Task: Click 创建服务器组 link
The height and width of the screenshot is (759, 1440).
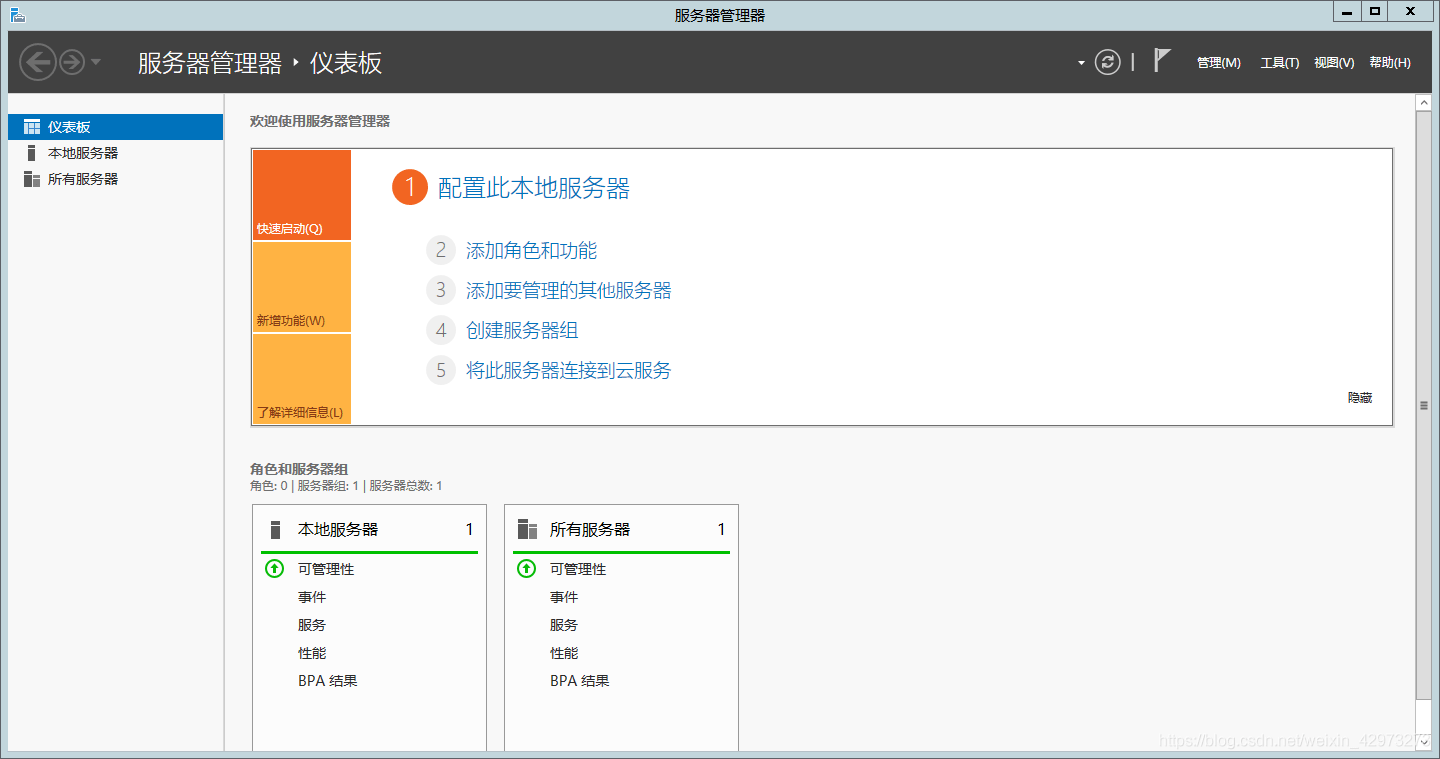Action: [x=522, y=330]
